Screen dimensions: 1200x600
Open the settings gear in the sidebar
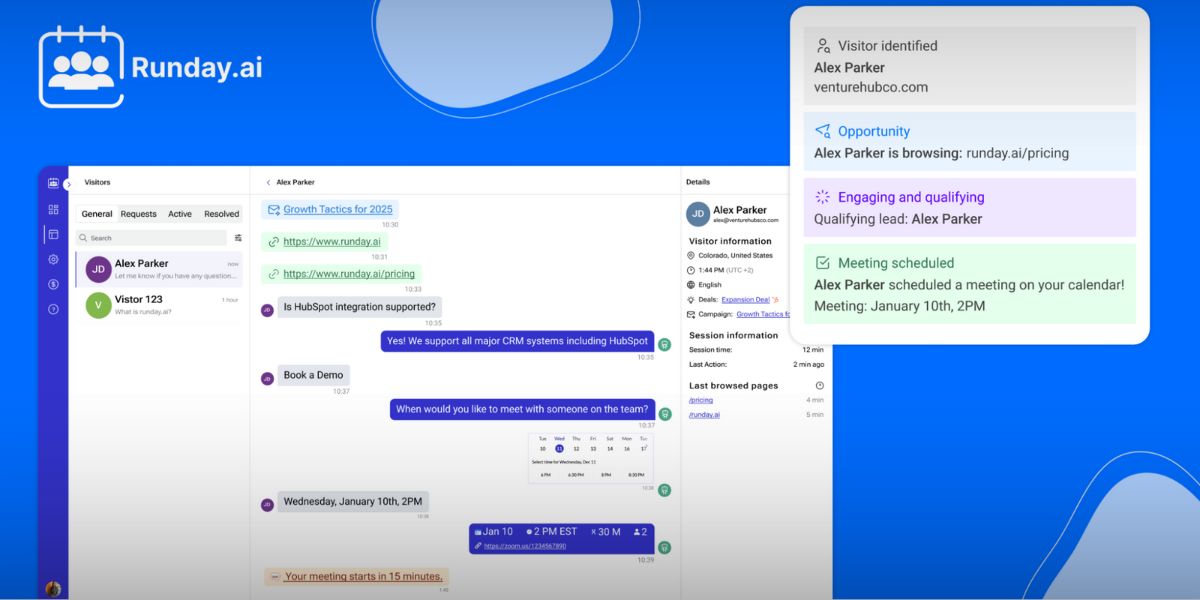click(x=53, y=259)
